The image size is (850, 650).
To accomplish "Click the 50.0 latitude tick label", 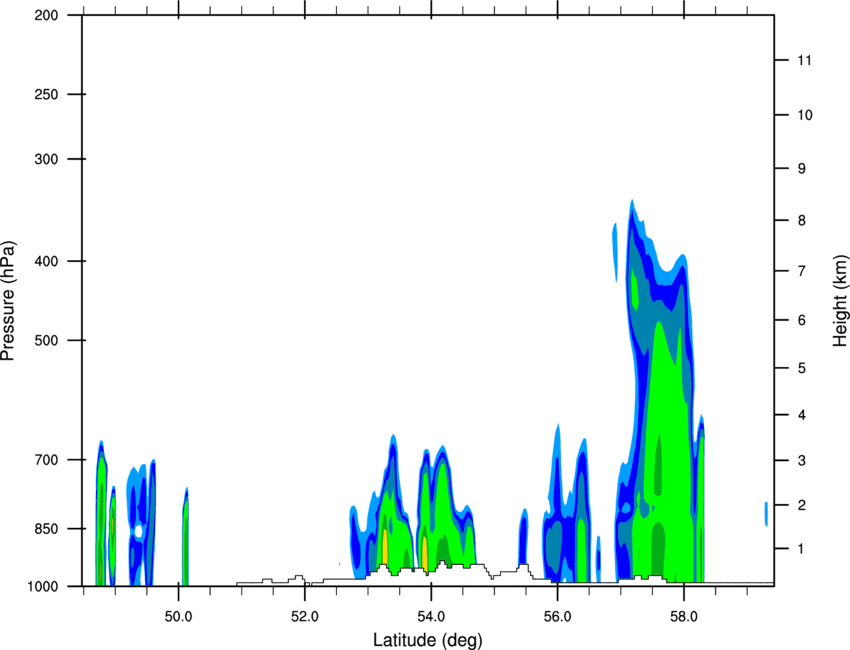I will (178, 617).
